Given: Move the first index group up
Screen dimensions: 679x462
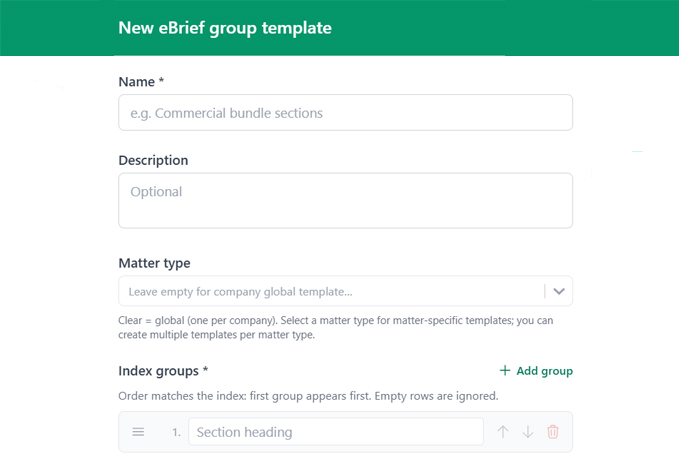Looking at the screenshot, I should [x=503, y=432].
